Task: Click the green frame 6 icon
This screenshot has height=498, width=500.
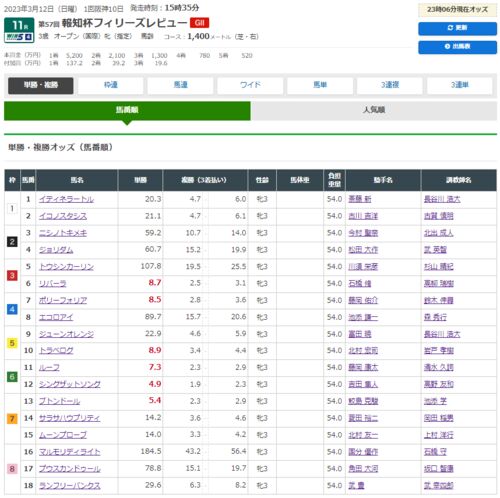Action: (x=12, y=376)
